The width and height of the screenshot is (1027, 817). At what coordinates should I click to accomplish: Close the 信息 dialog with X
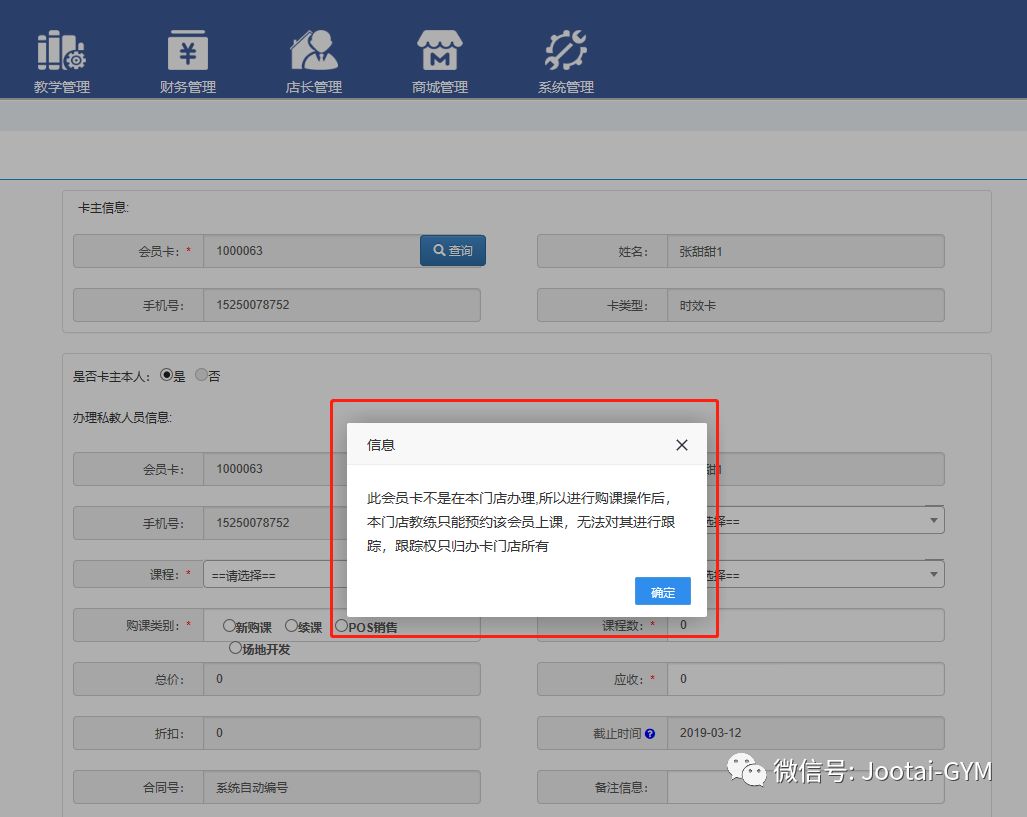coord(681,445)
